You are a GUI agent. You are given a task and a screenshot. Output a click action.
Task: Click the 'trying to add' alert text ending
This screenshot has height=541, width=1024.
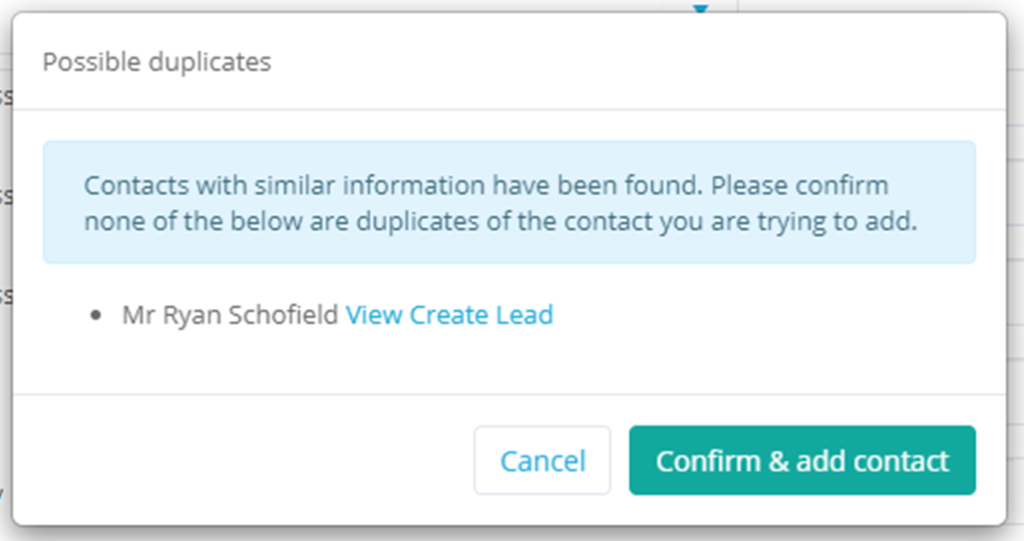click(837, 221)
